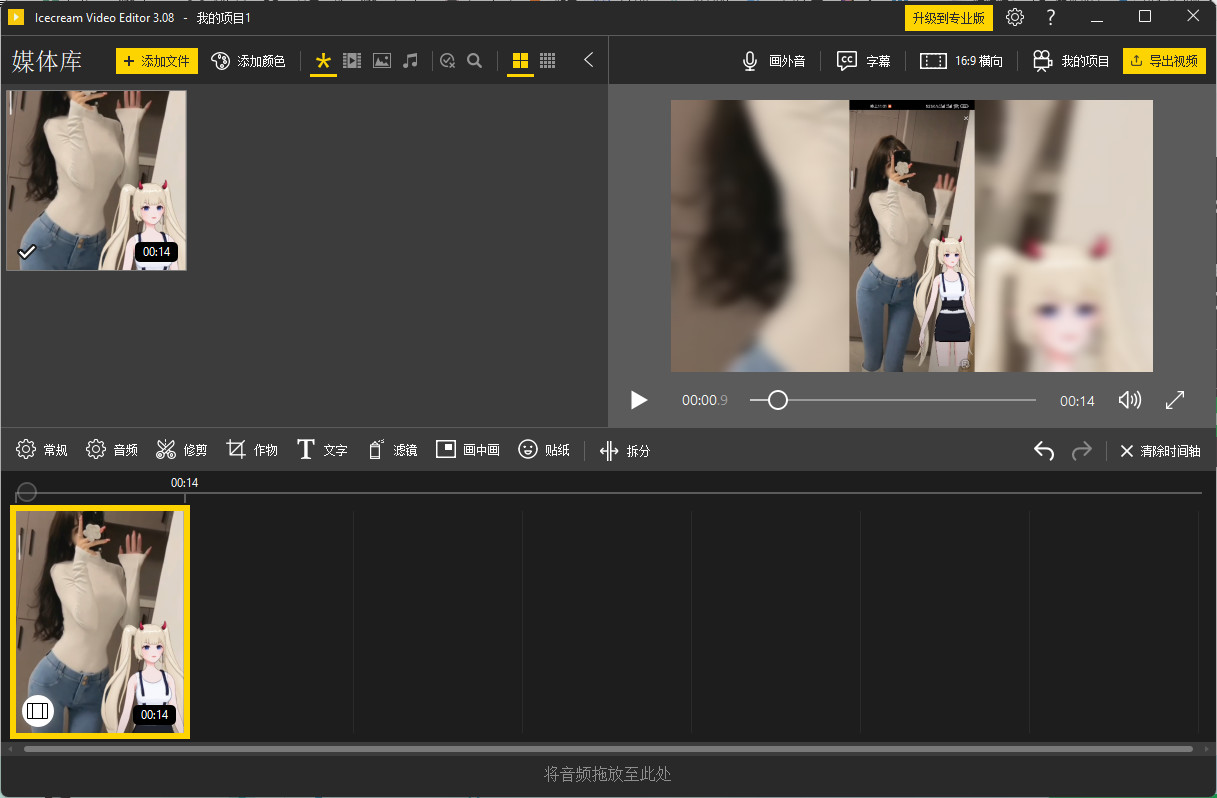1217x798 pixels.
Task: Show all media with the star filter
Action: [323, 61]
